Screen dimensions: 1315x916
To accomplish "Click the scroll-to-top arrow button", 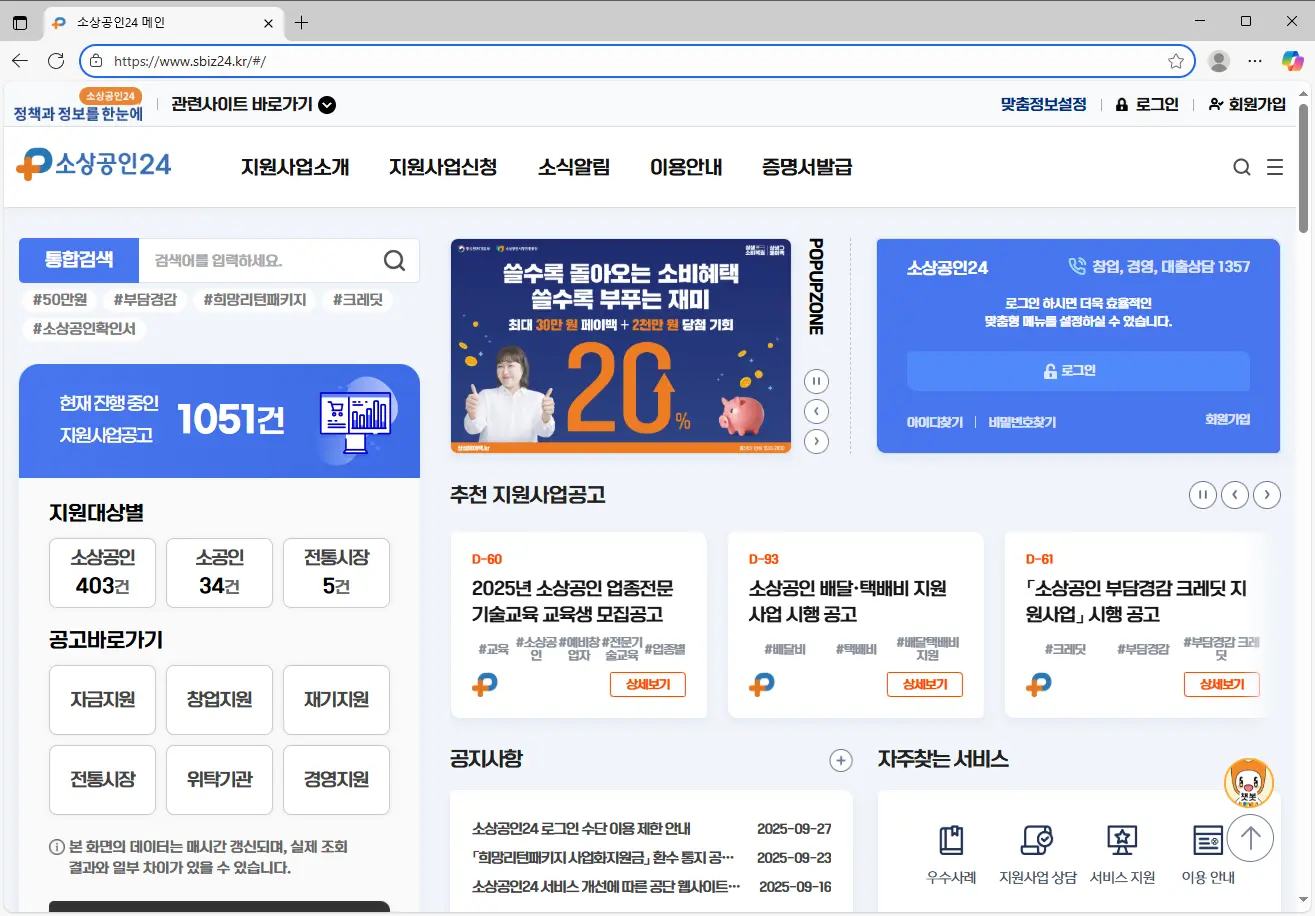I will [x=1250, y=838].
